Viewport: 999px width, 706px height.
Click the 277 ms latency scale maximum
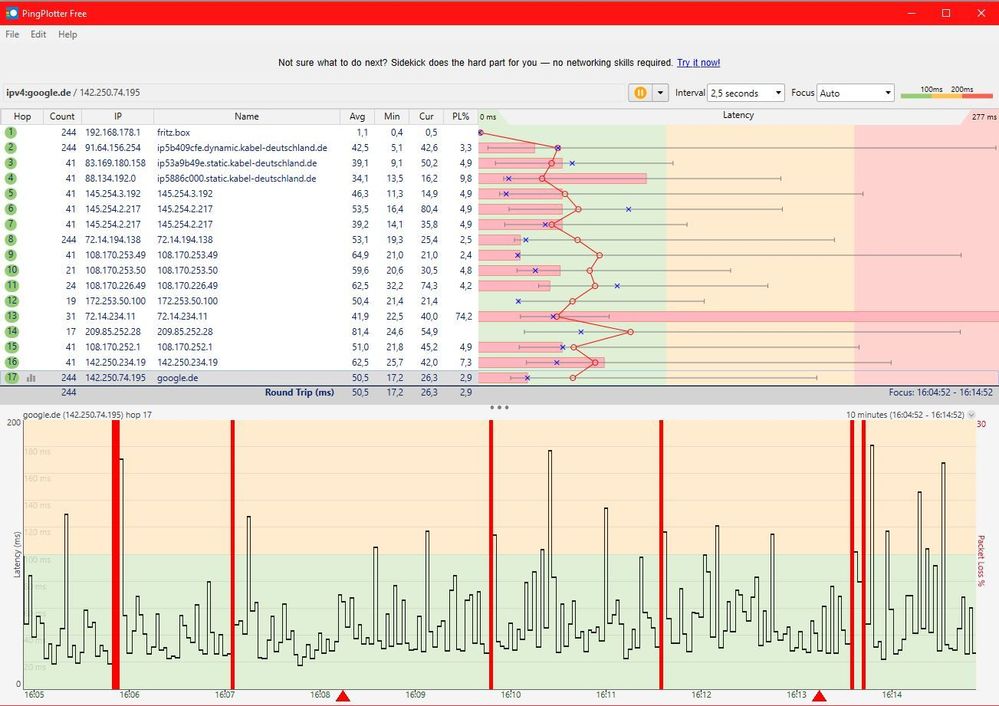click(x=984, y=117)
